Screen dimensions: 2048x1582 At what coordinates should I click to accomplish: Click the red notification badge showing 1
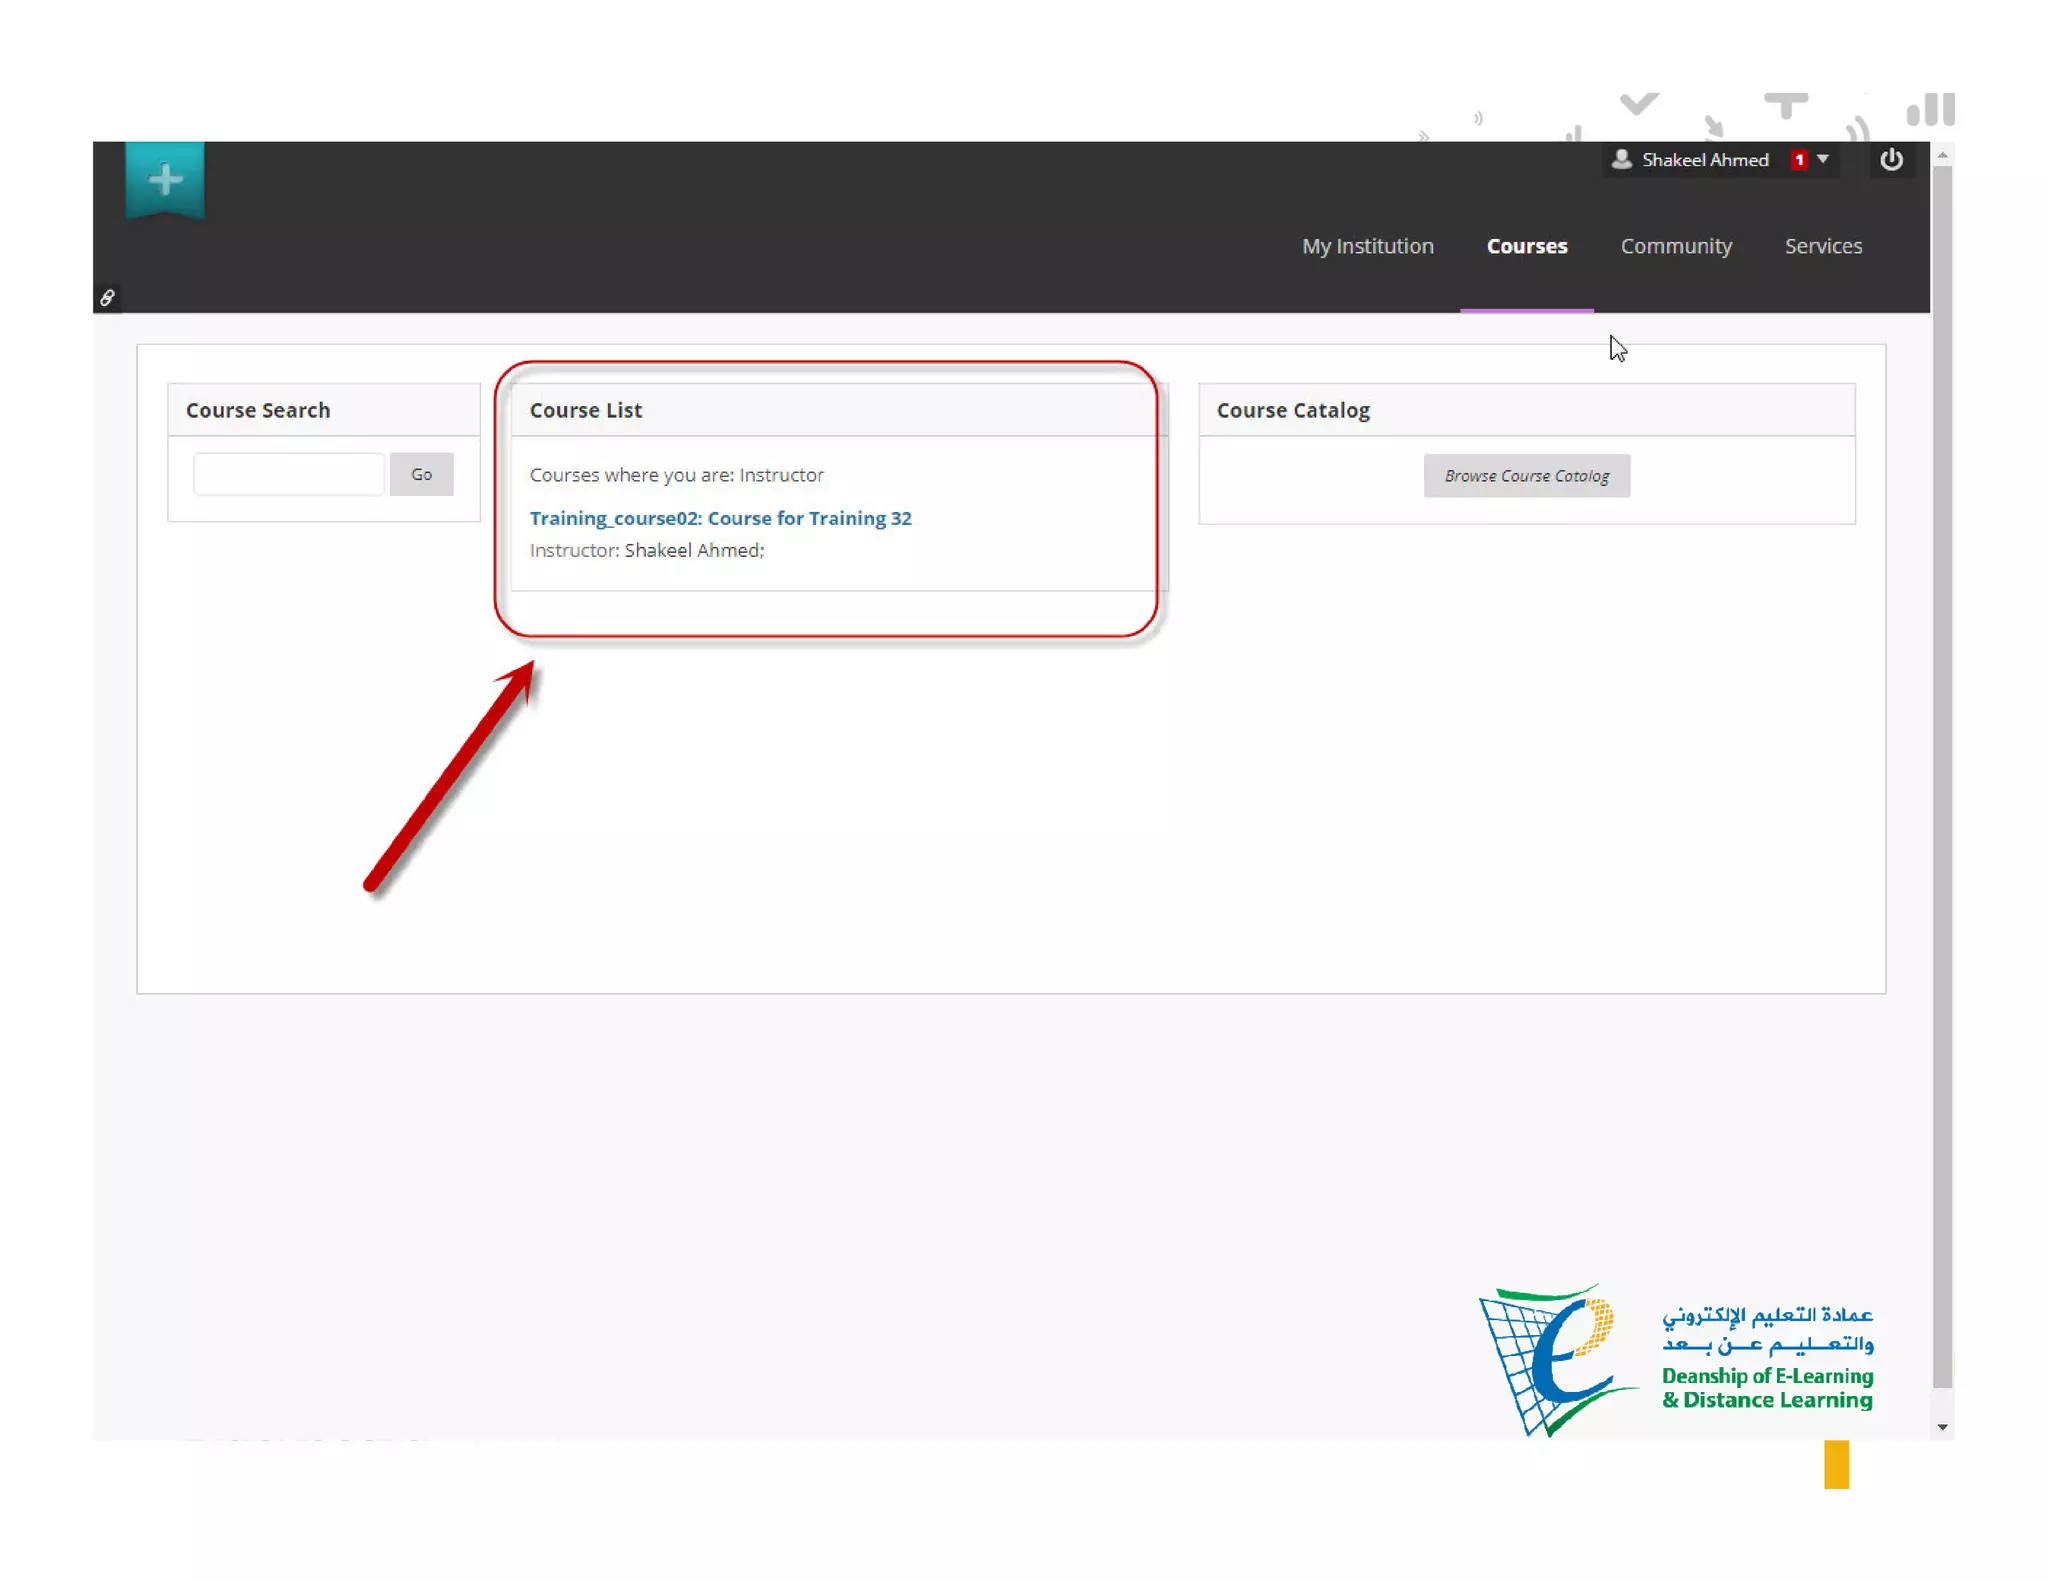(x=1798, y=160)
